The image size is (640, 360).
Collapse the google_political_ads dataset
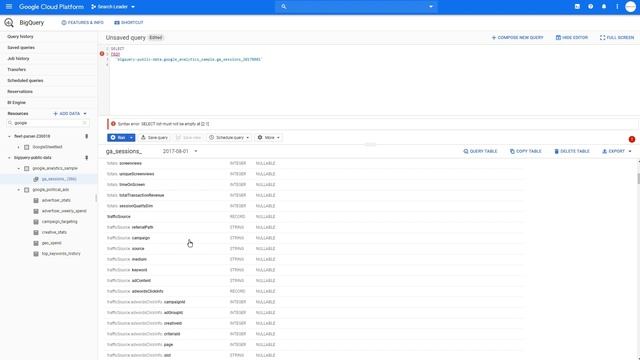(18, 190)
